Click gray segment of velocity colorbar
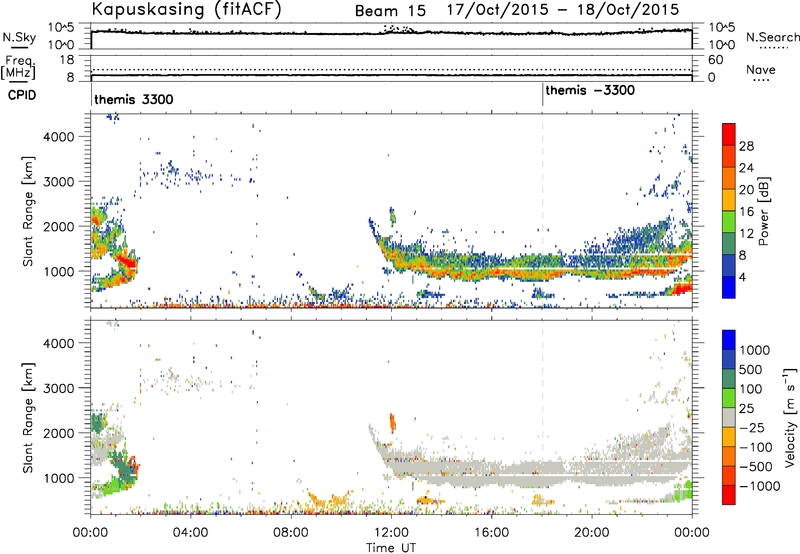The height and width of the screenshot is (554, 800). click(729, 417)
